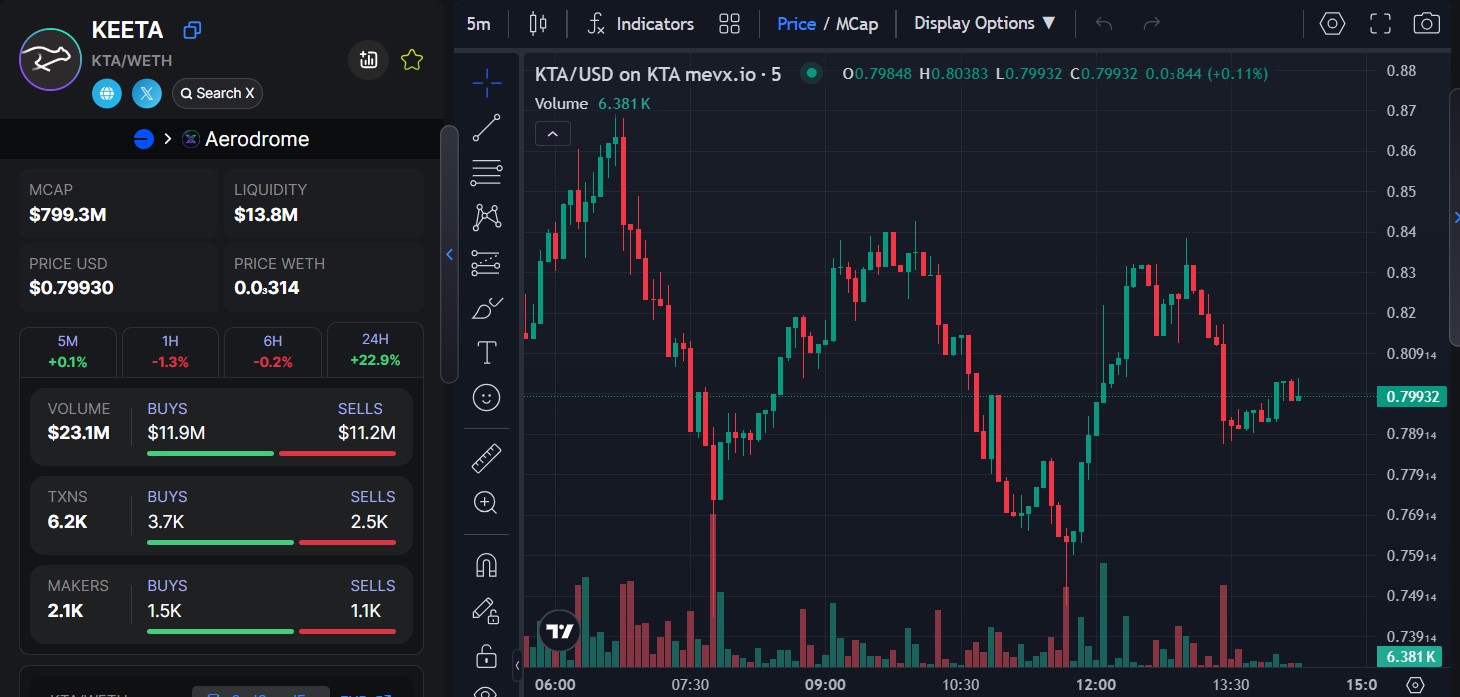Open the ruler measure tool
The height and width of the screenshot is (697, 1460).
click(x=487, y=458)
